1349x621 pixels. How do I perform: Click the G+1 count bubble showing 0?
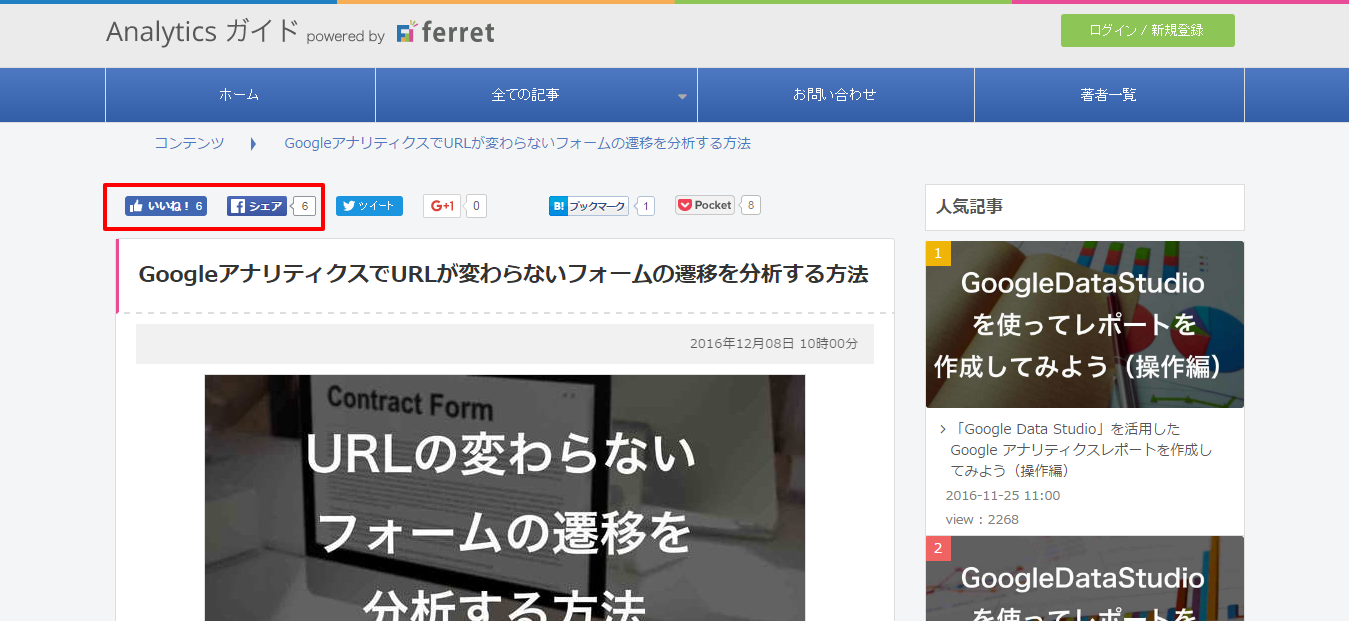point(477,206)
